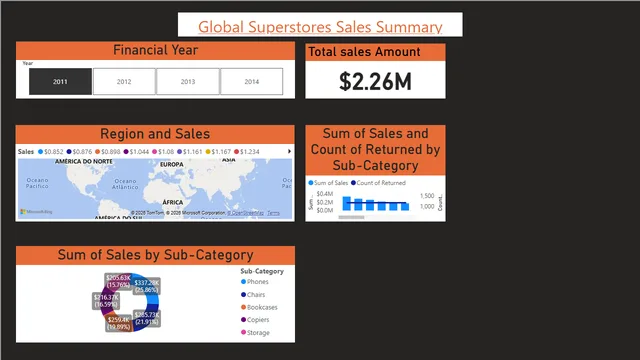Open the Global Superstores Sales Summary title link
The height and width of the screenshot is (360, 640).
pos(320,27)
